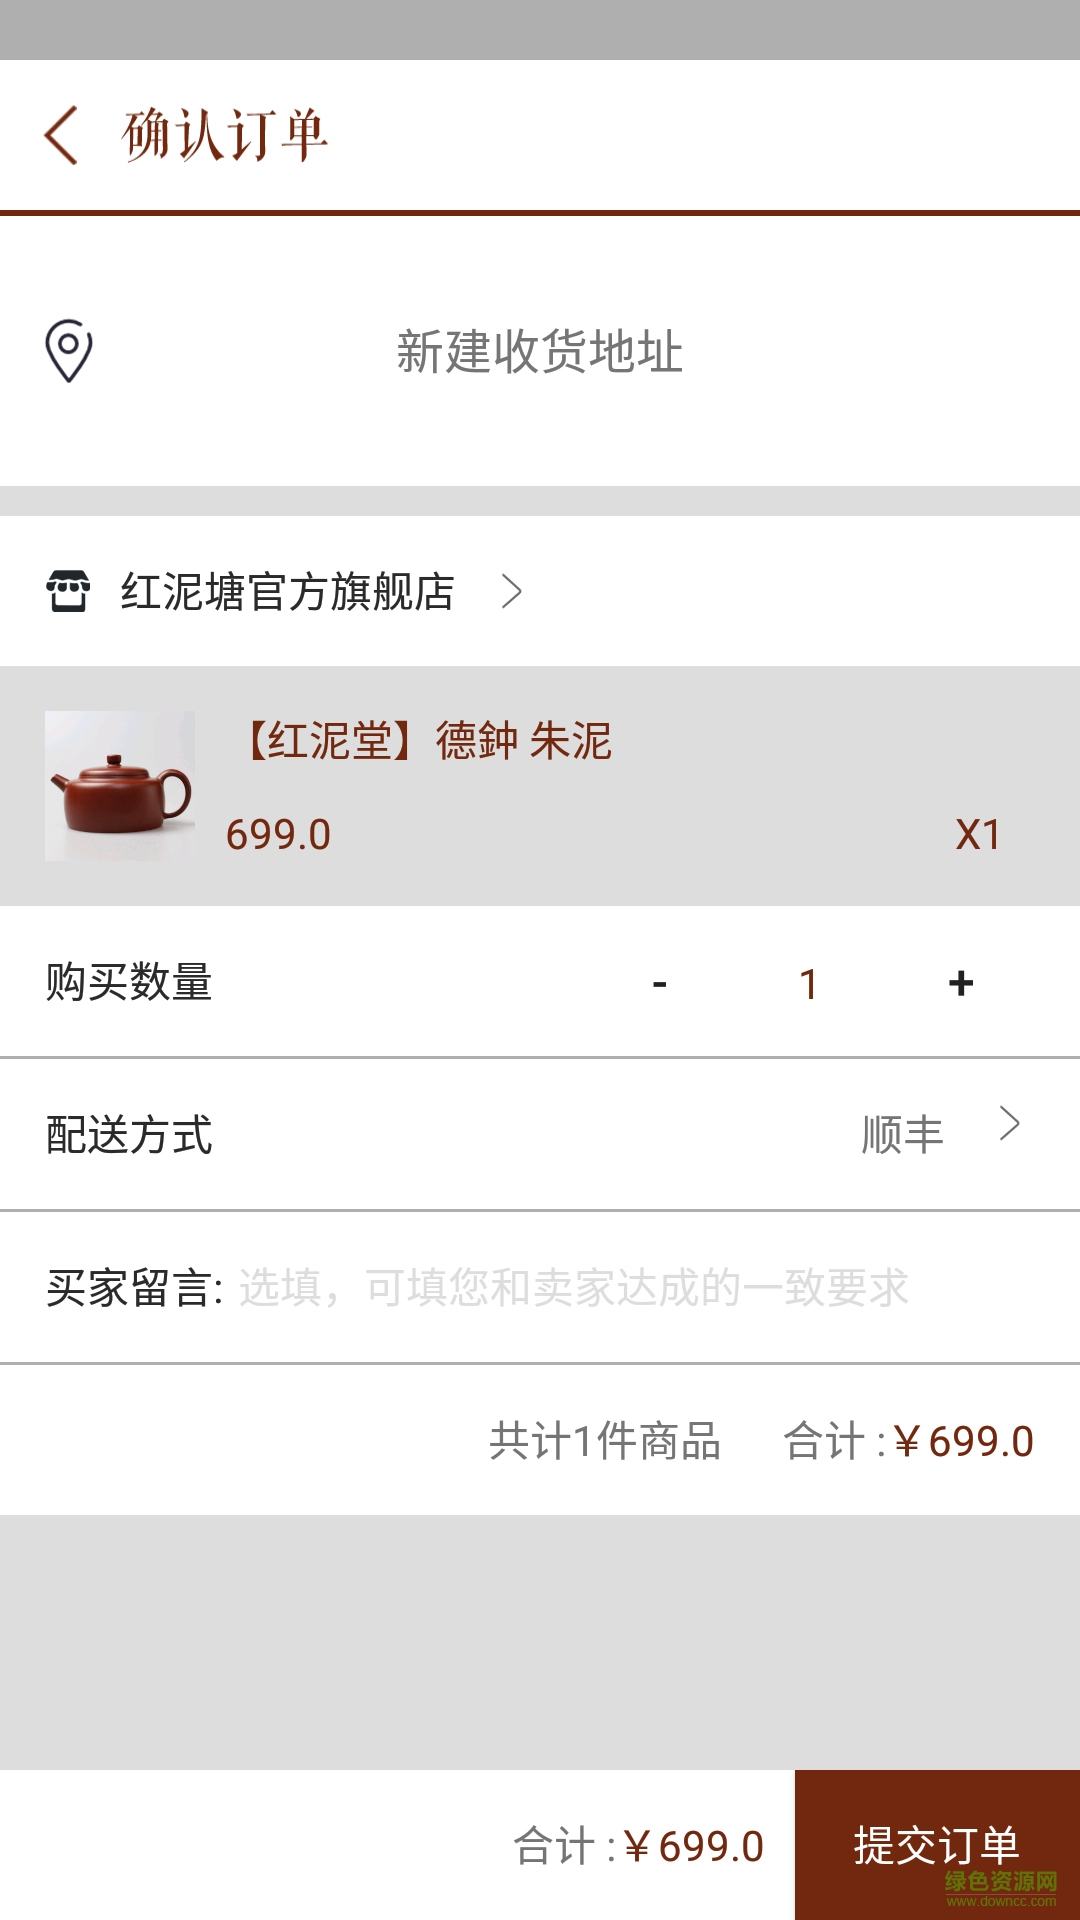
Task: Click the 共计1件商品 summary text
Action: 605,1441
